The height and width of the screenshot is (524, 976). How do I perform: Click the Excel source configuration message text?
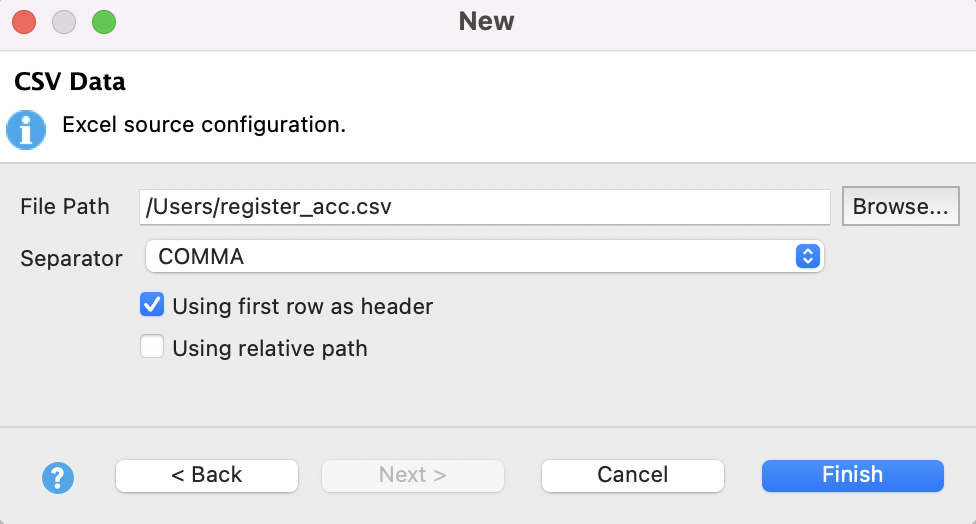pyautogui.click(x=204, y=125)
